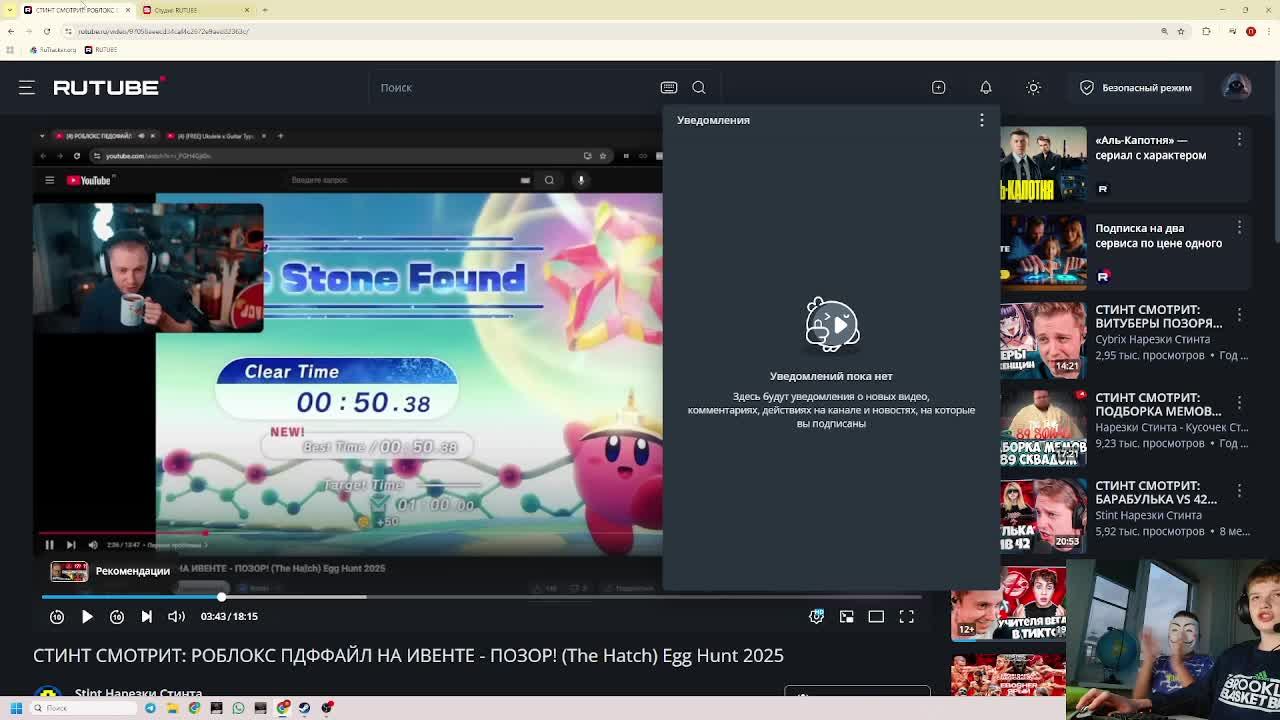The width and height of the screenshot is (1280, 720).
Task: Play the RUTUBE video
Action: (87, 617)
